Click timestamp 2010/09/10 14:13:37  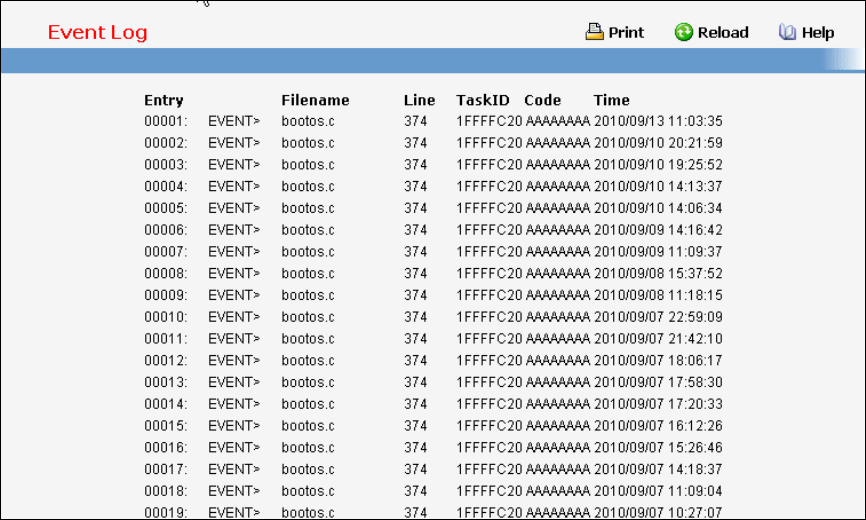[658, 186]
